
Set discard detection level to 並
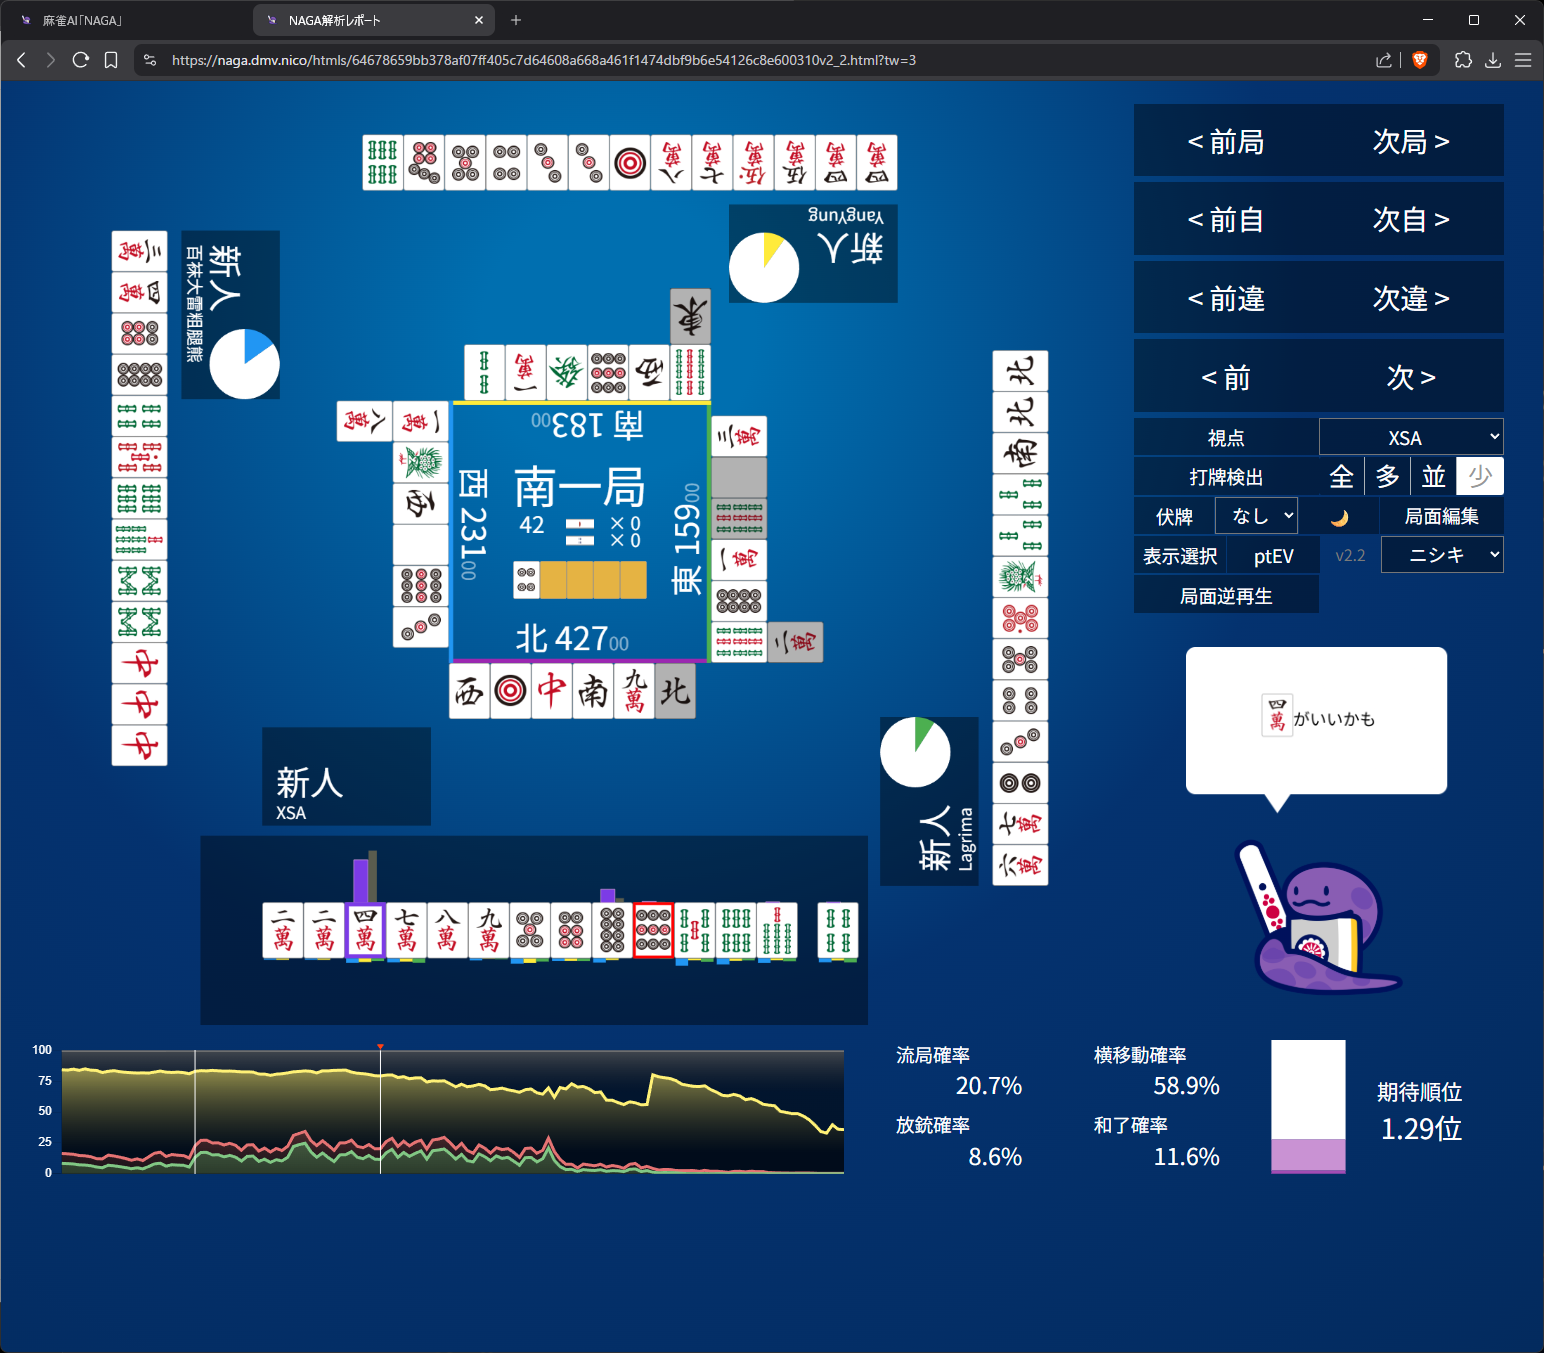click(1433, 477)
